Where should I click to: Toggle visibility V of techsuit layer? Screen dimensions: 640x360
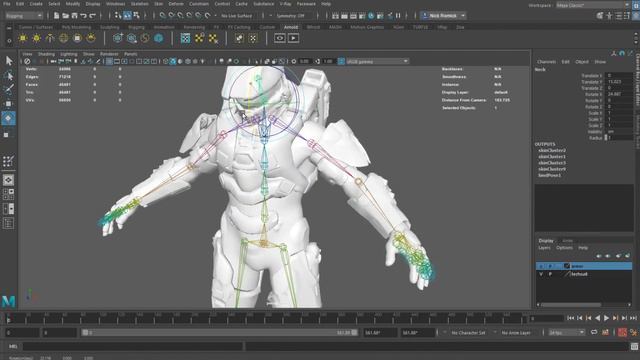tap(541, 274)
